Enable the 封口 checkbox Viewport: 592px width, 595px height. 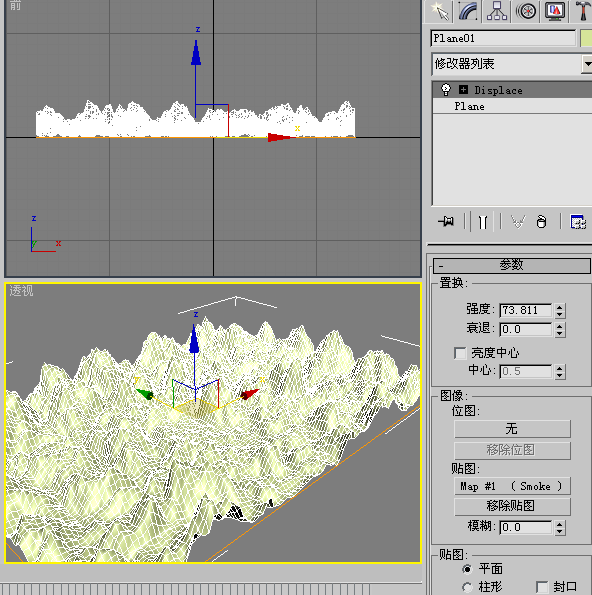point(542,587)
